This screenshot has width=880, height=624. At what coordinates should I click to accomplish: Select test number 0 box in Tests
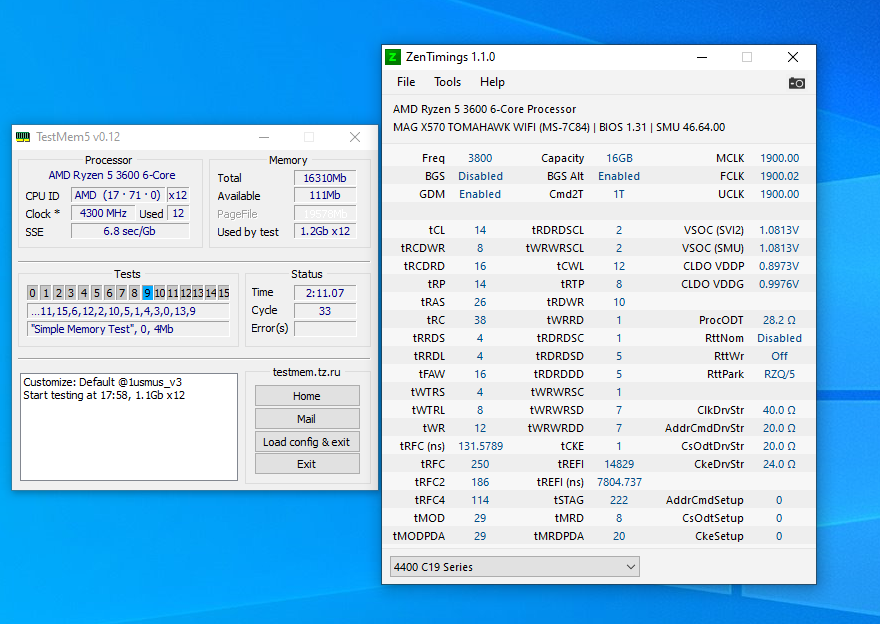(33, 292)
